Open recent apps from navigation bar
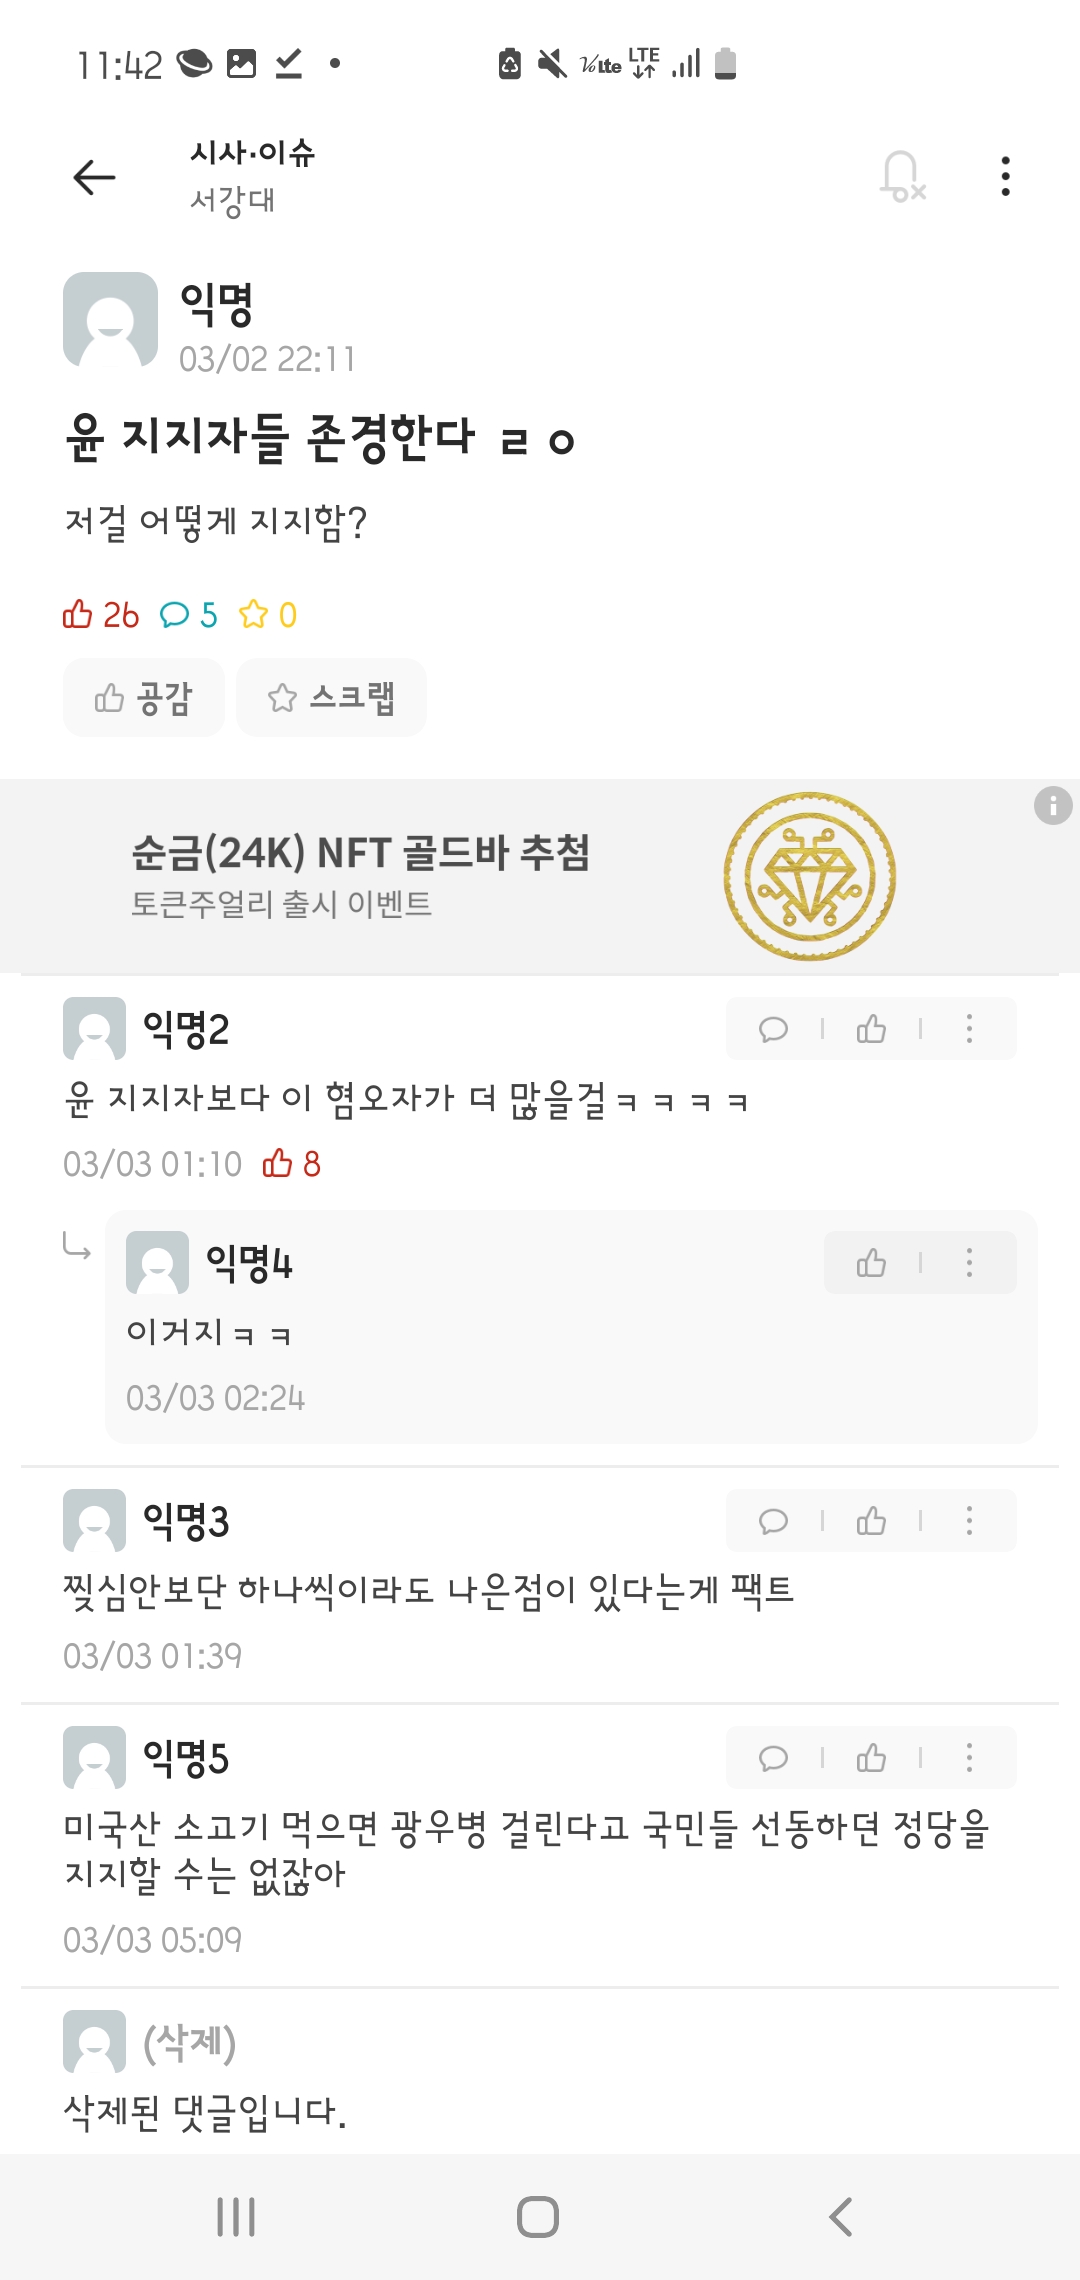 pyautogui.click(x=236, y=2217)
